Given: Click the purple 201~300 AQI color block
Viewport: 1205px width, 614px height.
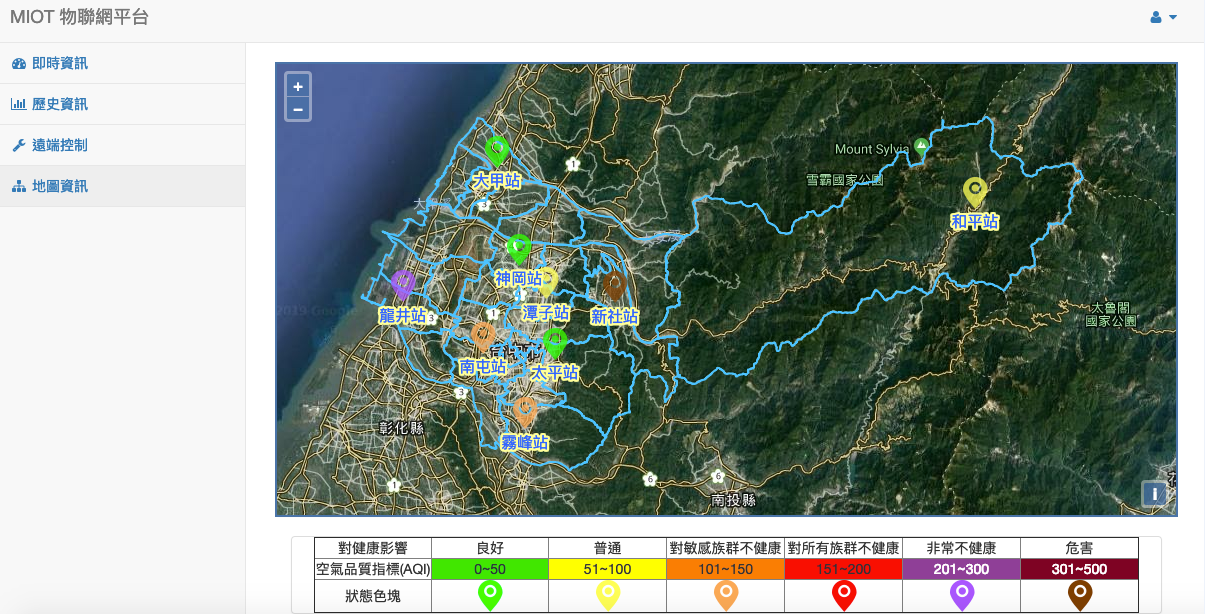Looking at the screenshot, I should [x=961, y=569].
